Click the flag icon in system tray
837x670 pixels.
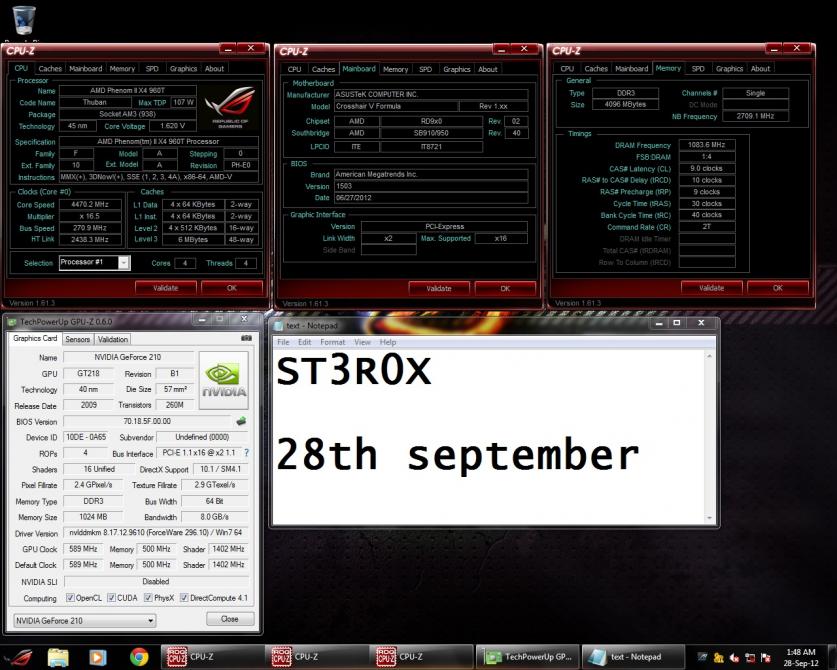point(765,658)
